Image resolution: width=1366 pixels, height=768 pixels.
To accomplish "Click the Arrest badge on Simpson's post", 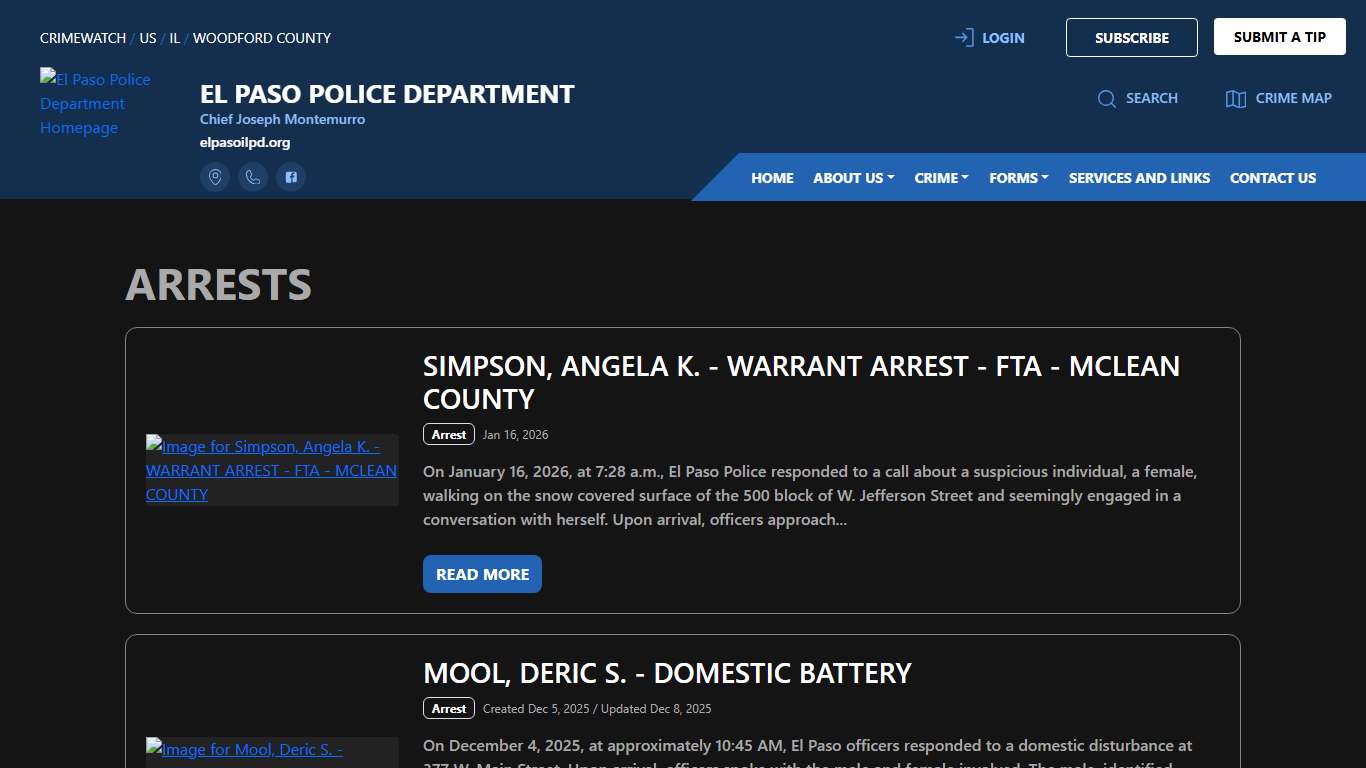I will click(x=448, y=434).
